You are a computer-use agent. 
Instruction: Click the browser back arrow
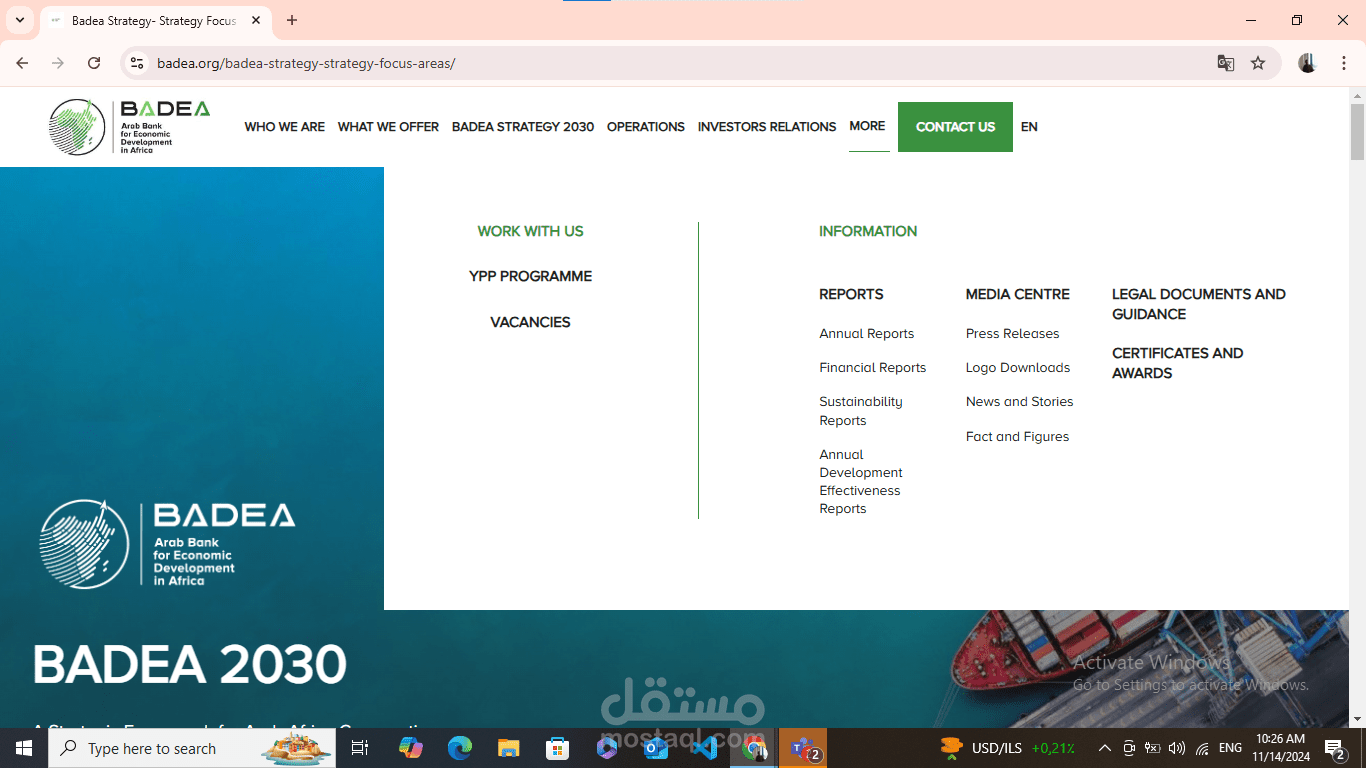coord(21,62)
